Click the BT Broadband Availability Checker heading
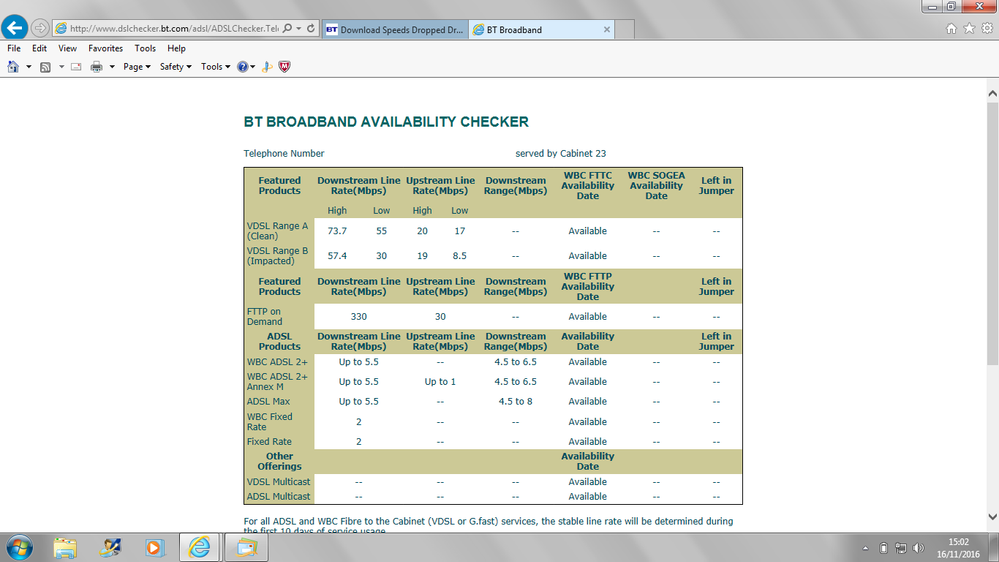Image resolution: width=999 pixels, height=562 pixels. 386,122
